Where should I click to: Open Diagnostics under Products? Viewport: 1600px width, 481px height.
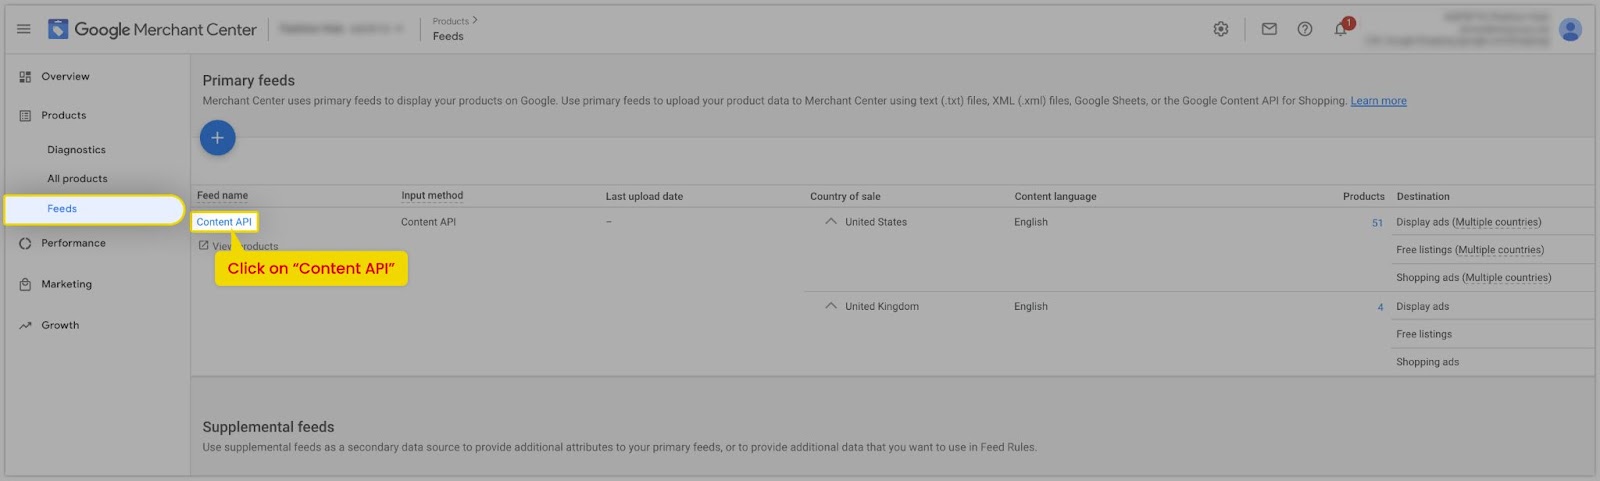pyautogui.click(x=76, y=150)
